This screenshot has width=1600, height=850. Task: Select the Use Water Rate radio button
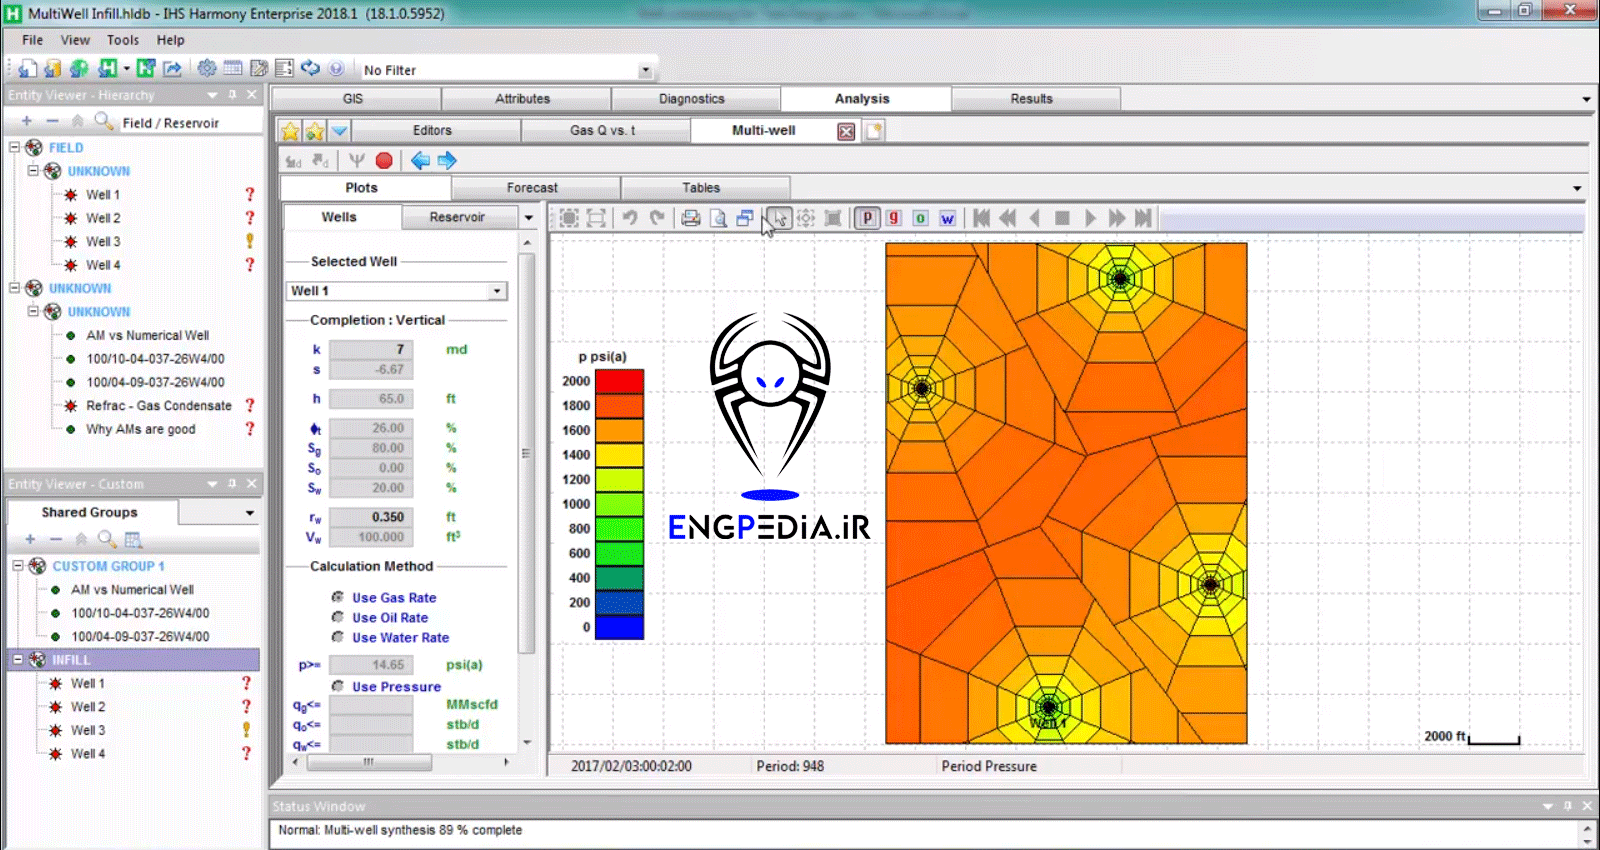(338, 637)
